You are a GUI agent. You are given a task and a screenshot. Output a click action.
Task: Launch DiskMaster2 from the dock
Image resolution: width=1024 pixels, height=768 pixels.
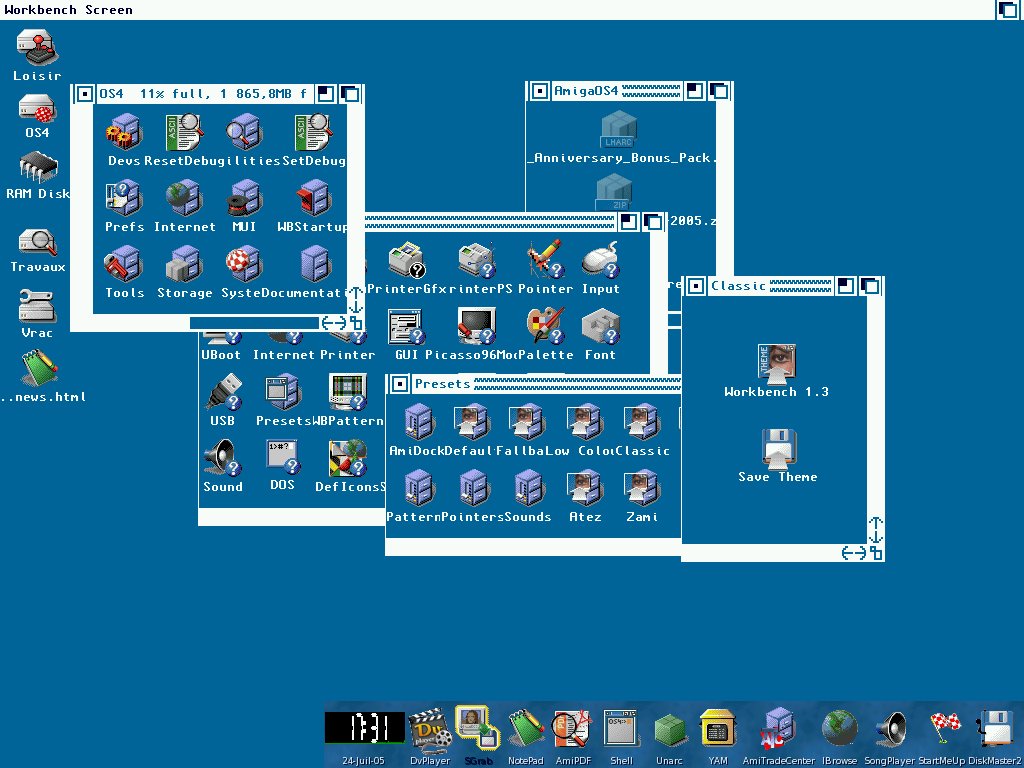[995, 729]
